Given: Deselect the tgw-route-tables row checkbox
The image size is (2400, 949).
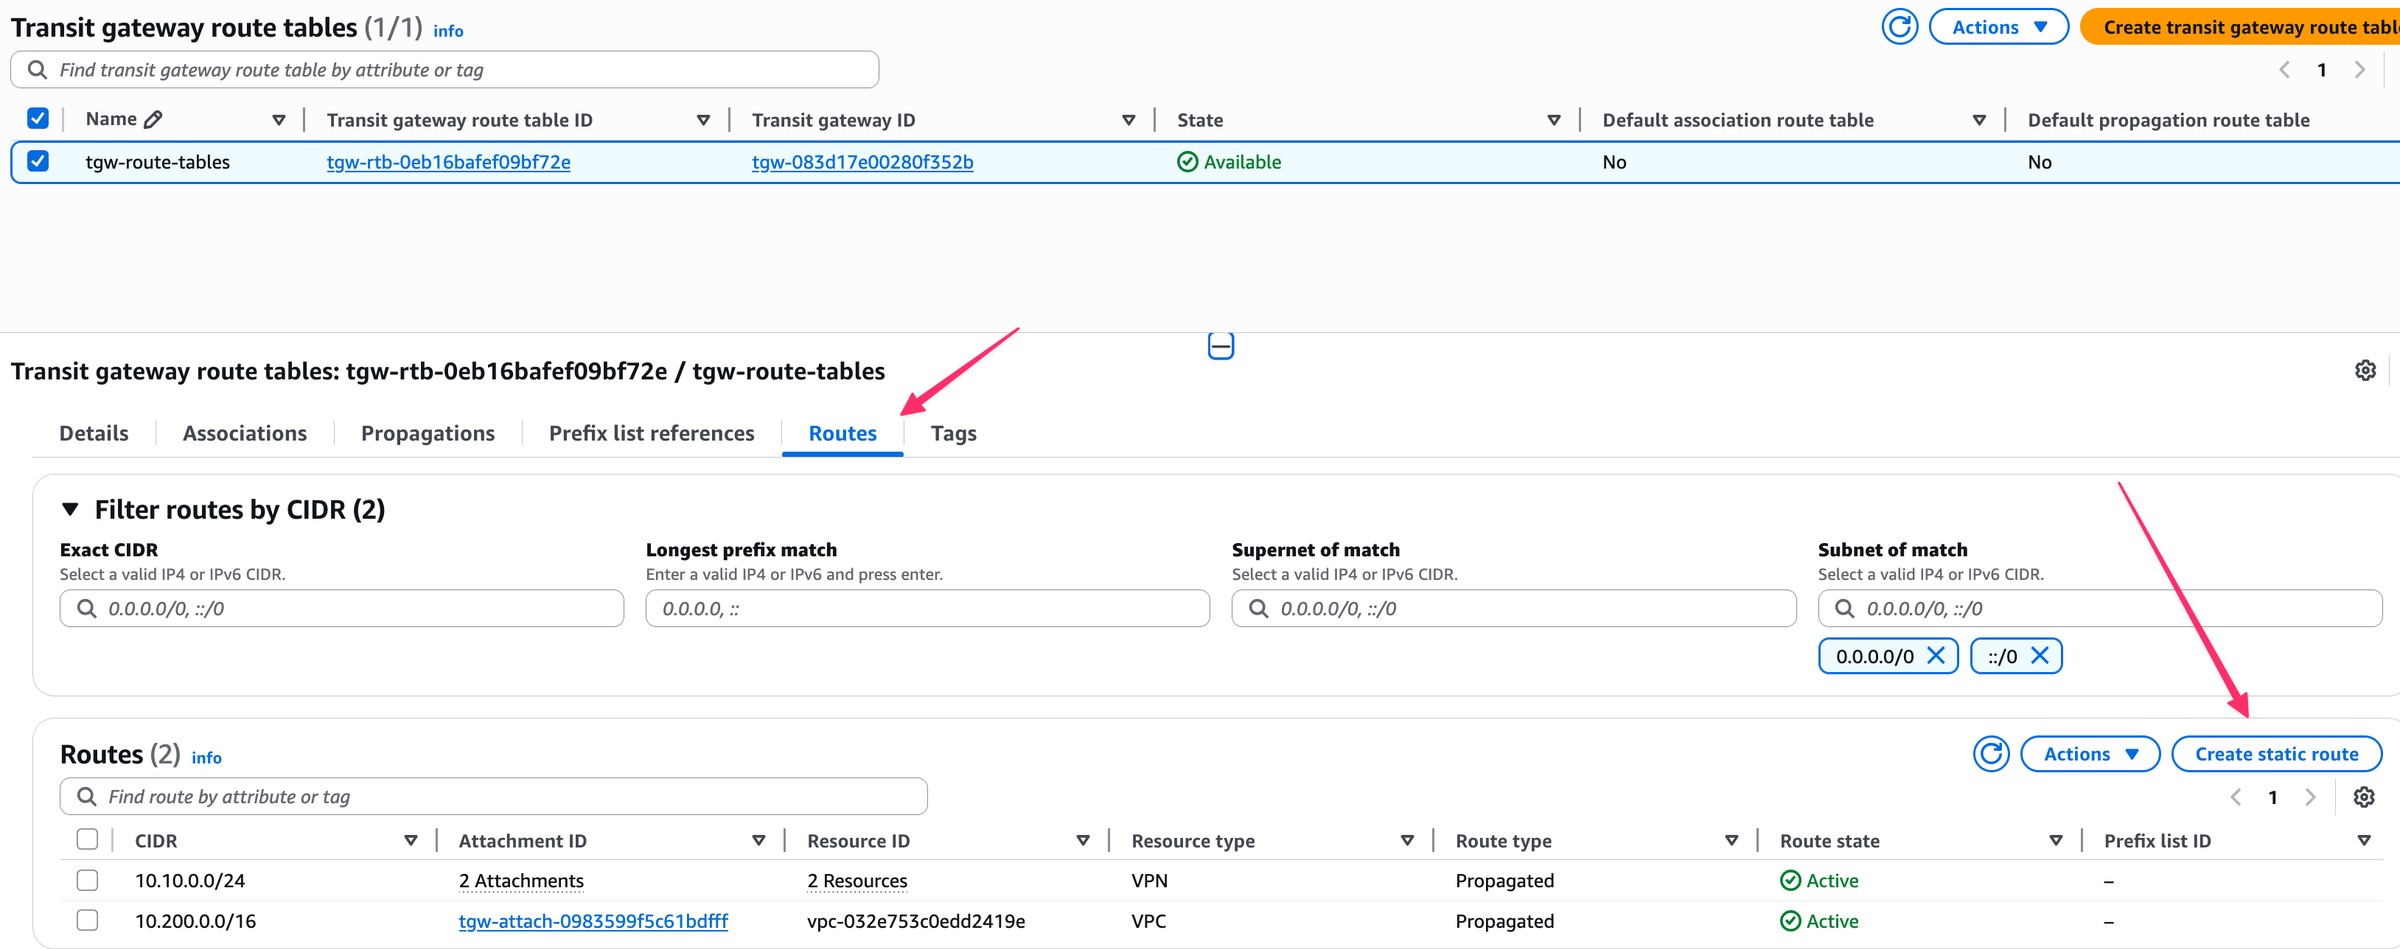Looking at the screenshot, I should coord(37,161).
